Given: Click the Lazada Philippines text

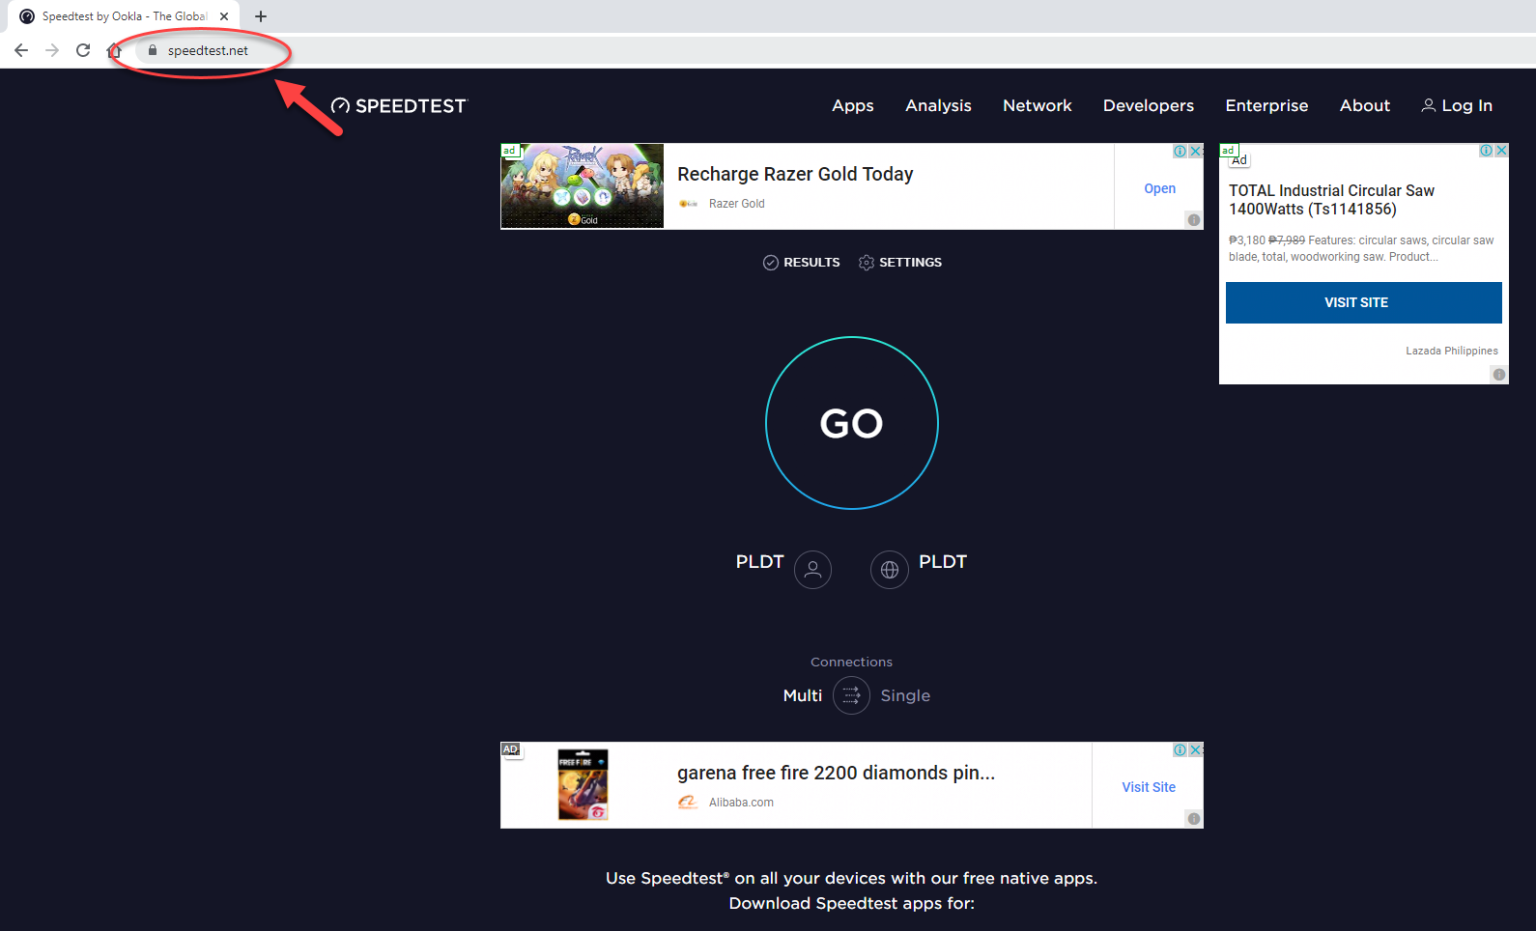Looking at the screenshot, I should click(1451, 351).
